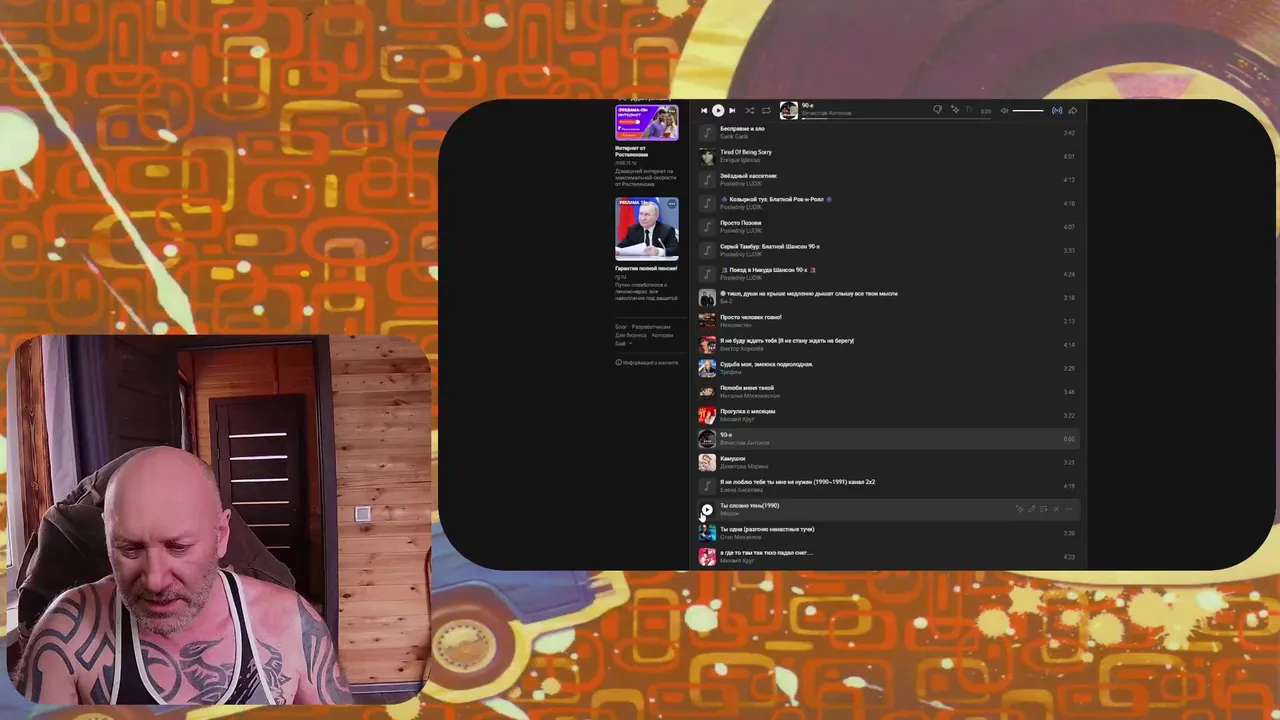Edit track Ты словно тень with pencil icon
Screen dimensions: 1280x720
point(1032,509)
